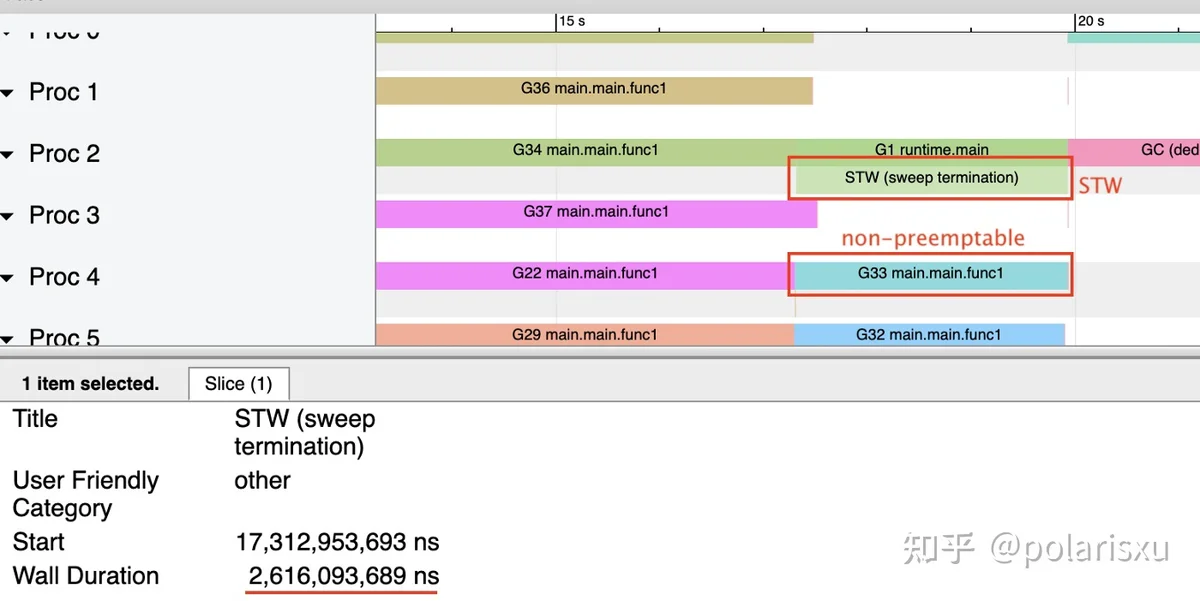Collapse the Proc 4 row
Image resolution: width=1200 pixels, height=601 pixels.
8,278
